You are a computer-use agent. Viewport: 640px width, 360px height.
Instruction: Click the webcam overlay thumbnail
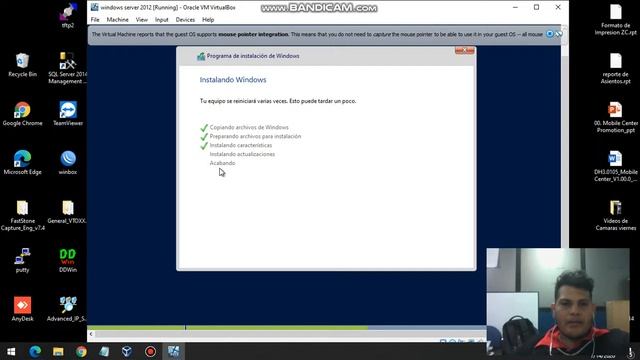pyautogui.click(x=558, y=301)
